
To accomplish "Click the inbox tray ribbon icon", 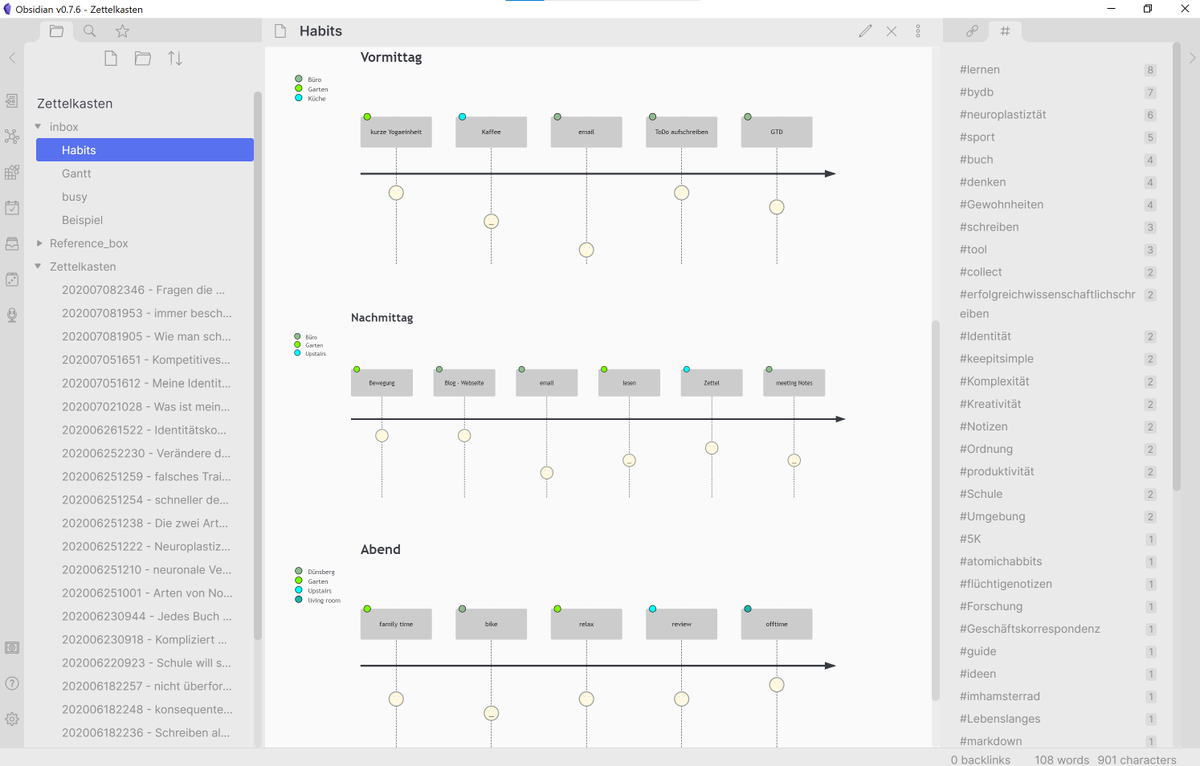I will point(12,243).
